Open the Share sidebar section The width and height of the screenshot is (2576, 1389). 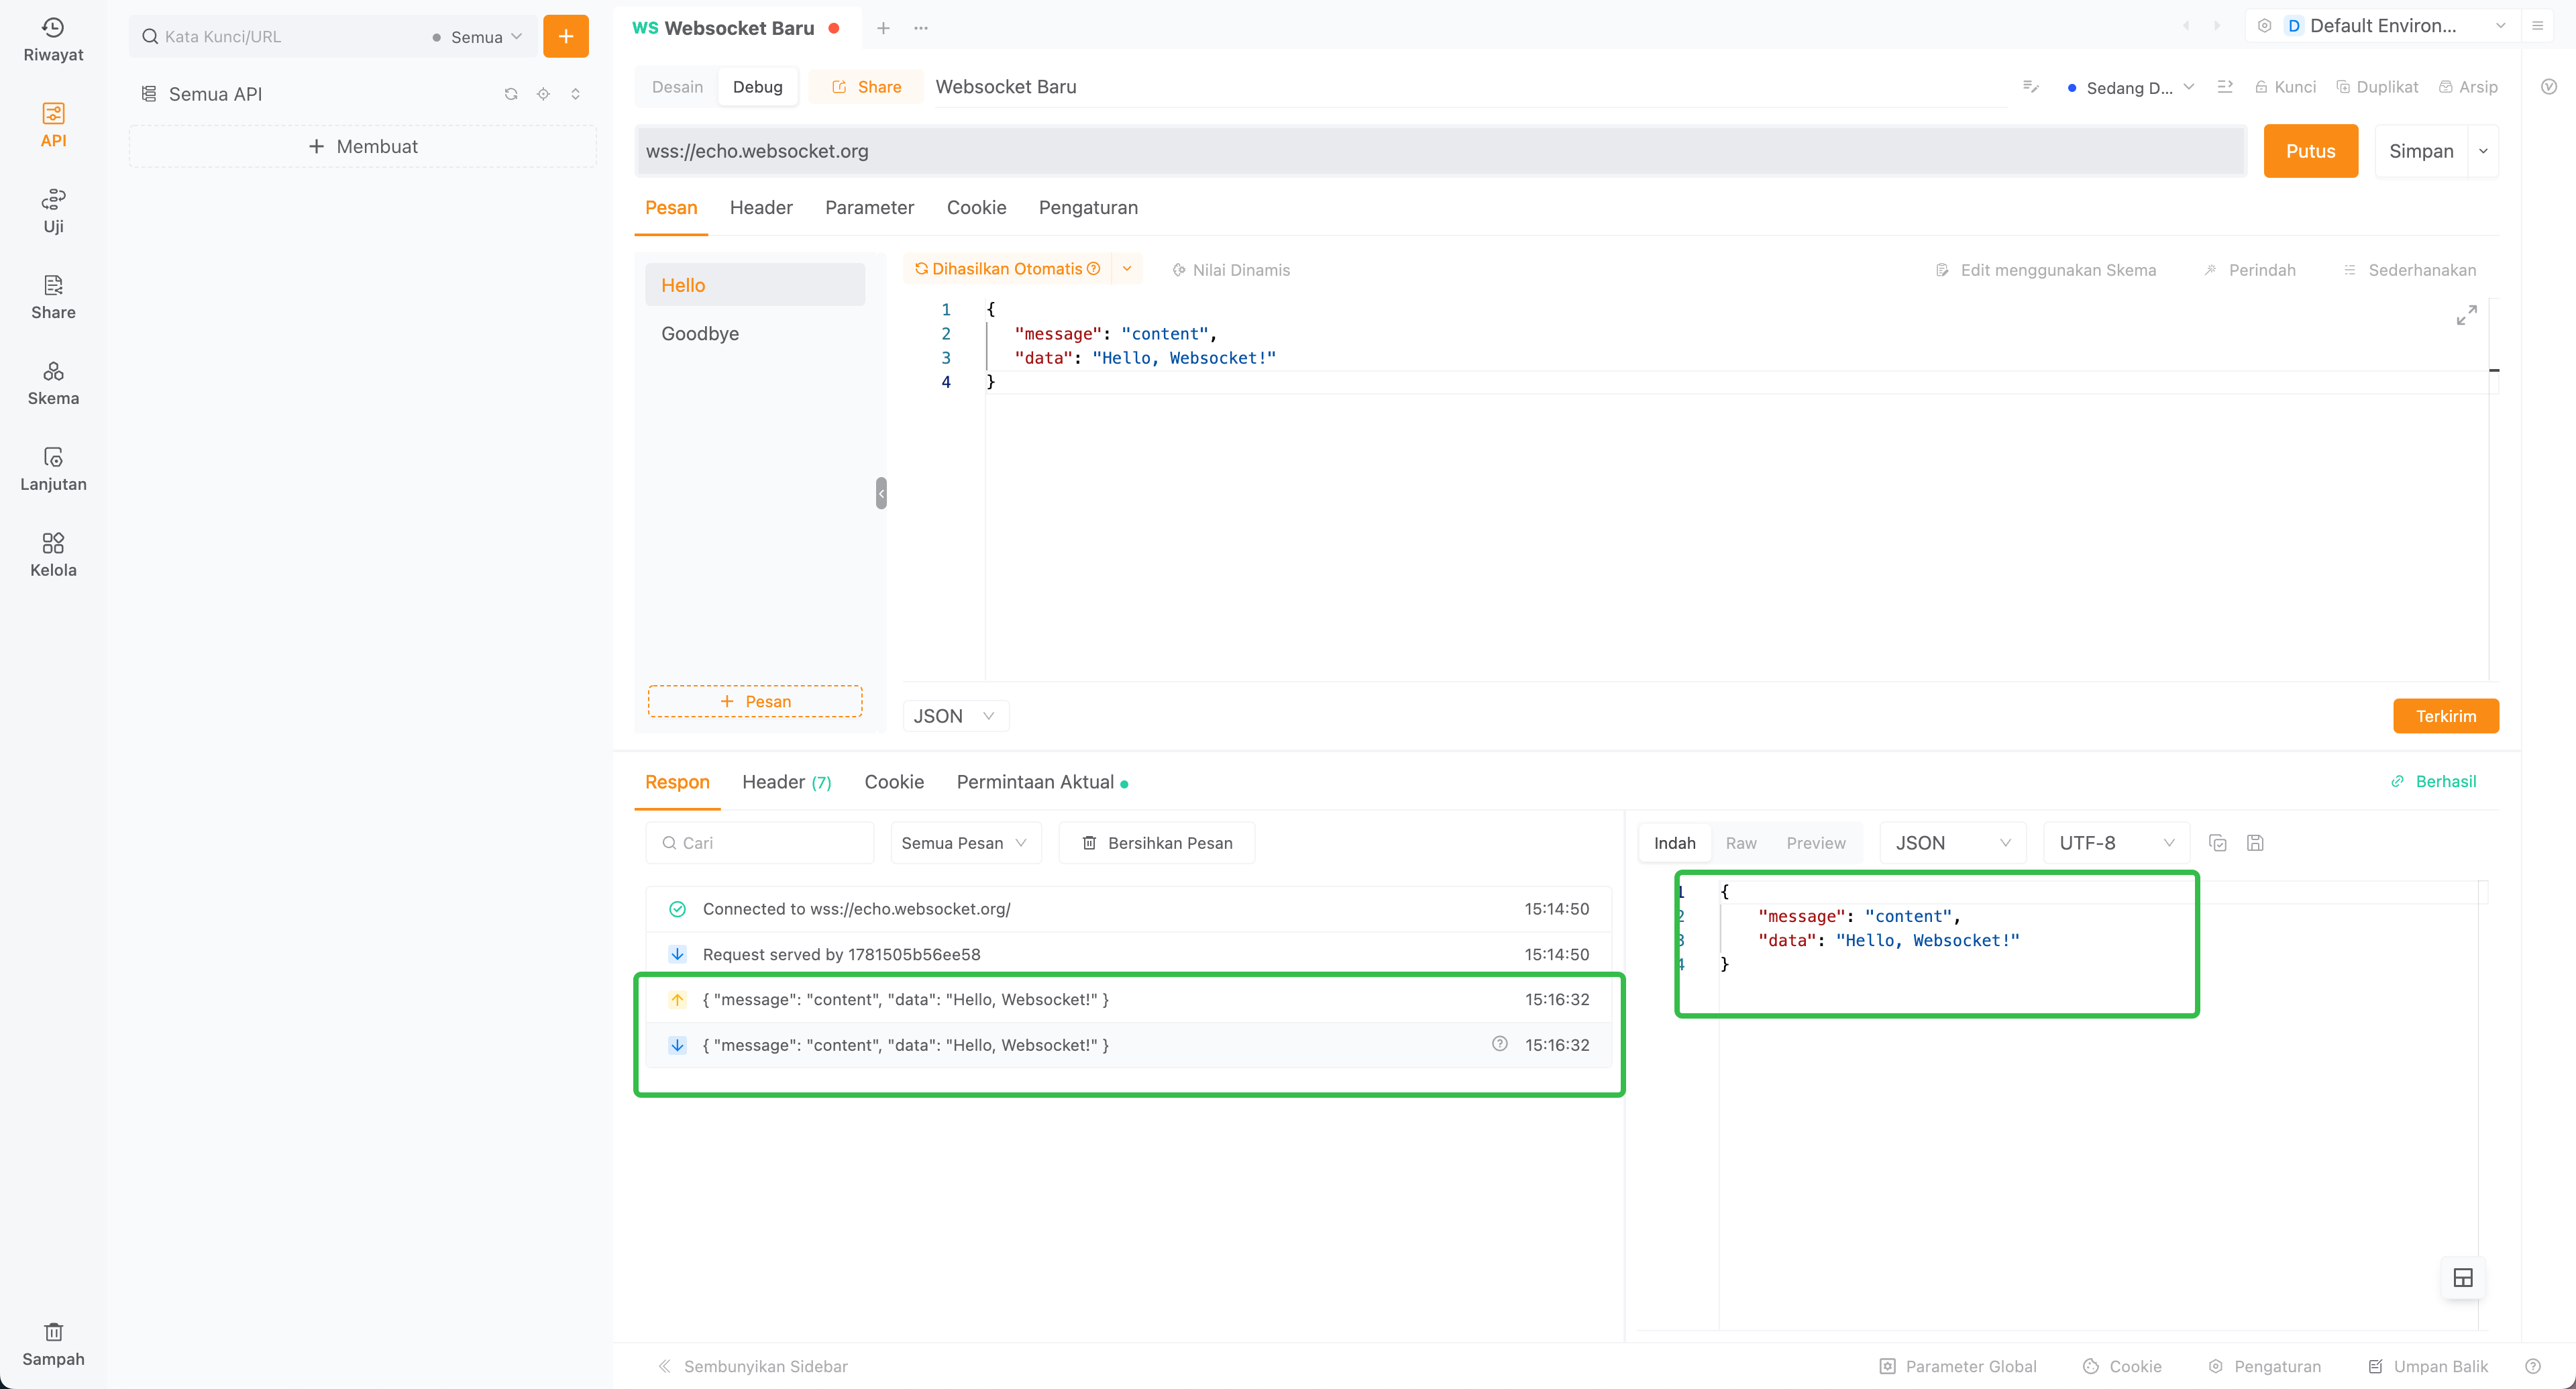53,298
